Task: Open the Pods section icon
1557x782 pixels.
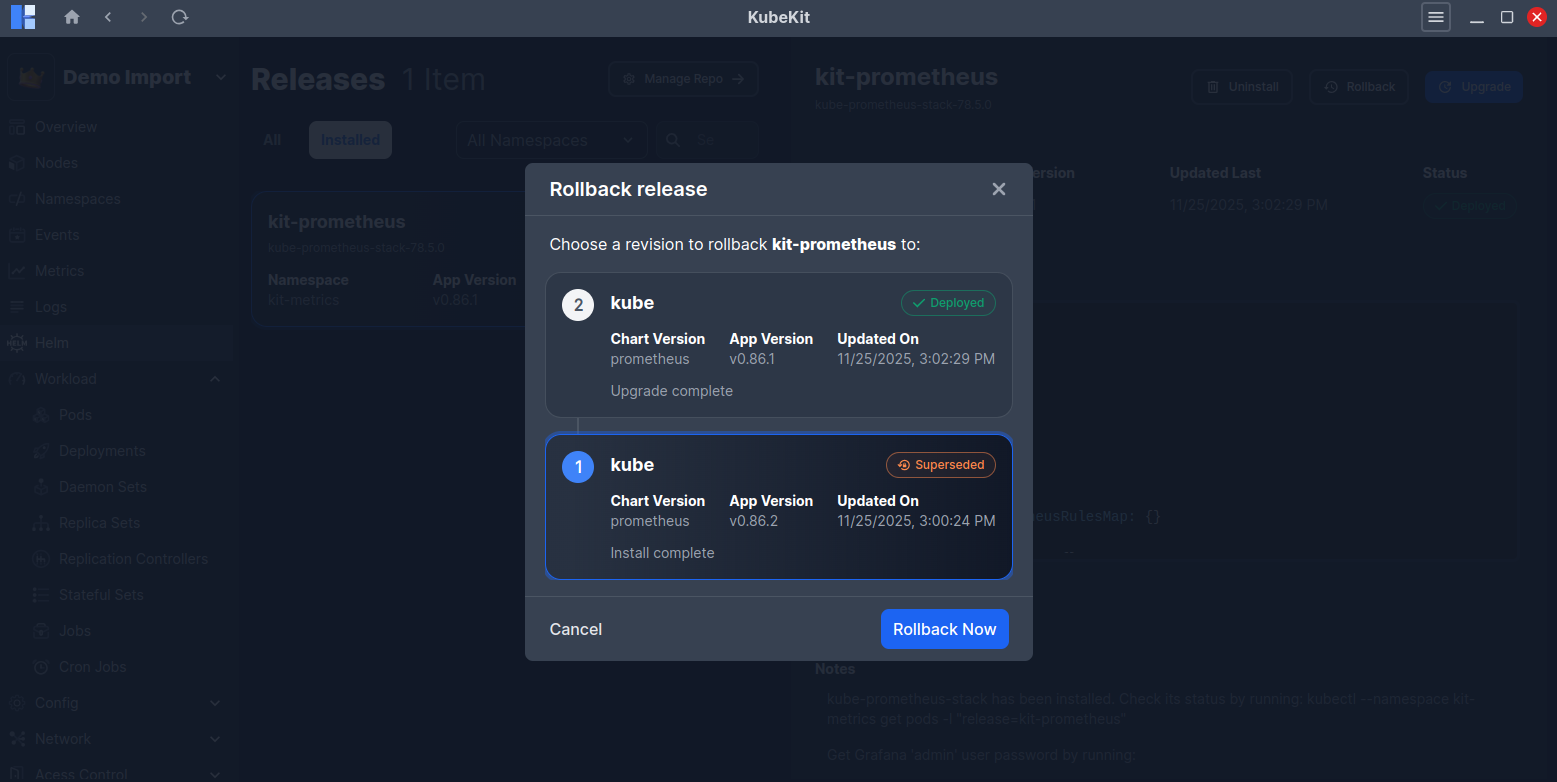Action: point(40,414)
